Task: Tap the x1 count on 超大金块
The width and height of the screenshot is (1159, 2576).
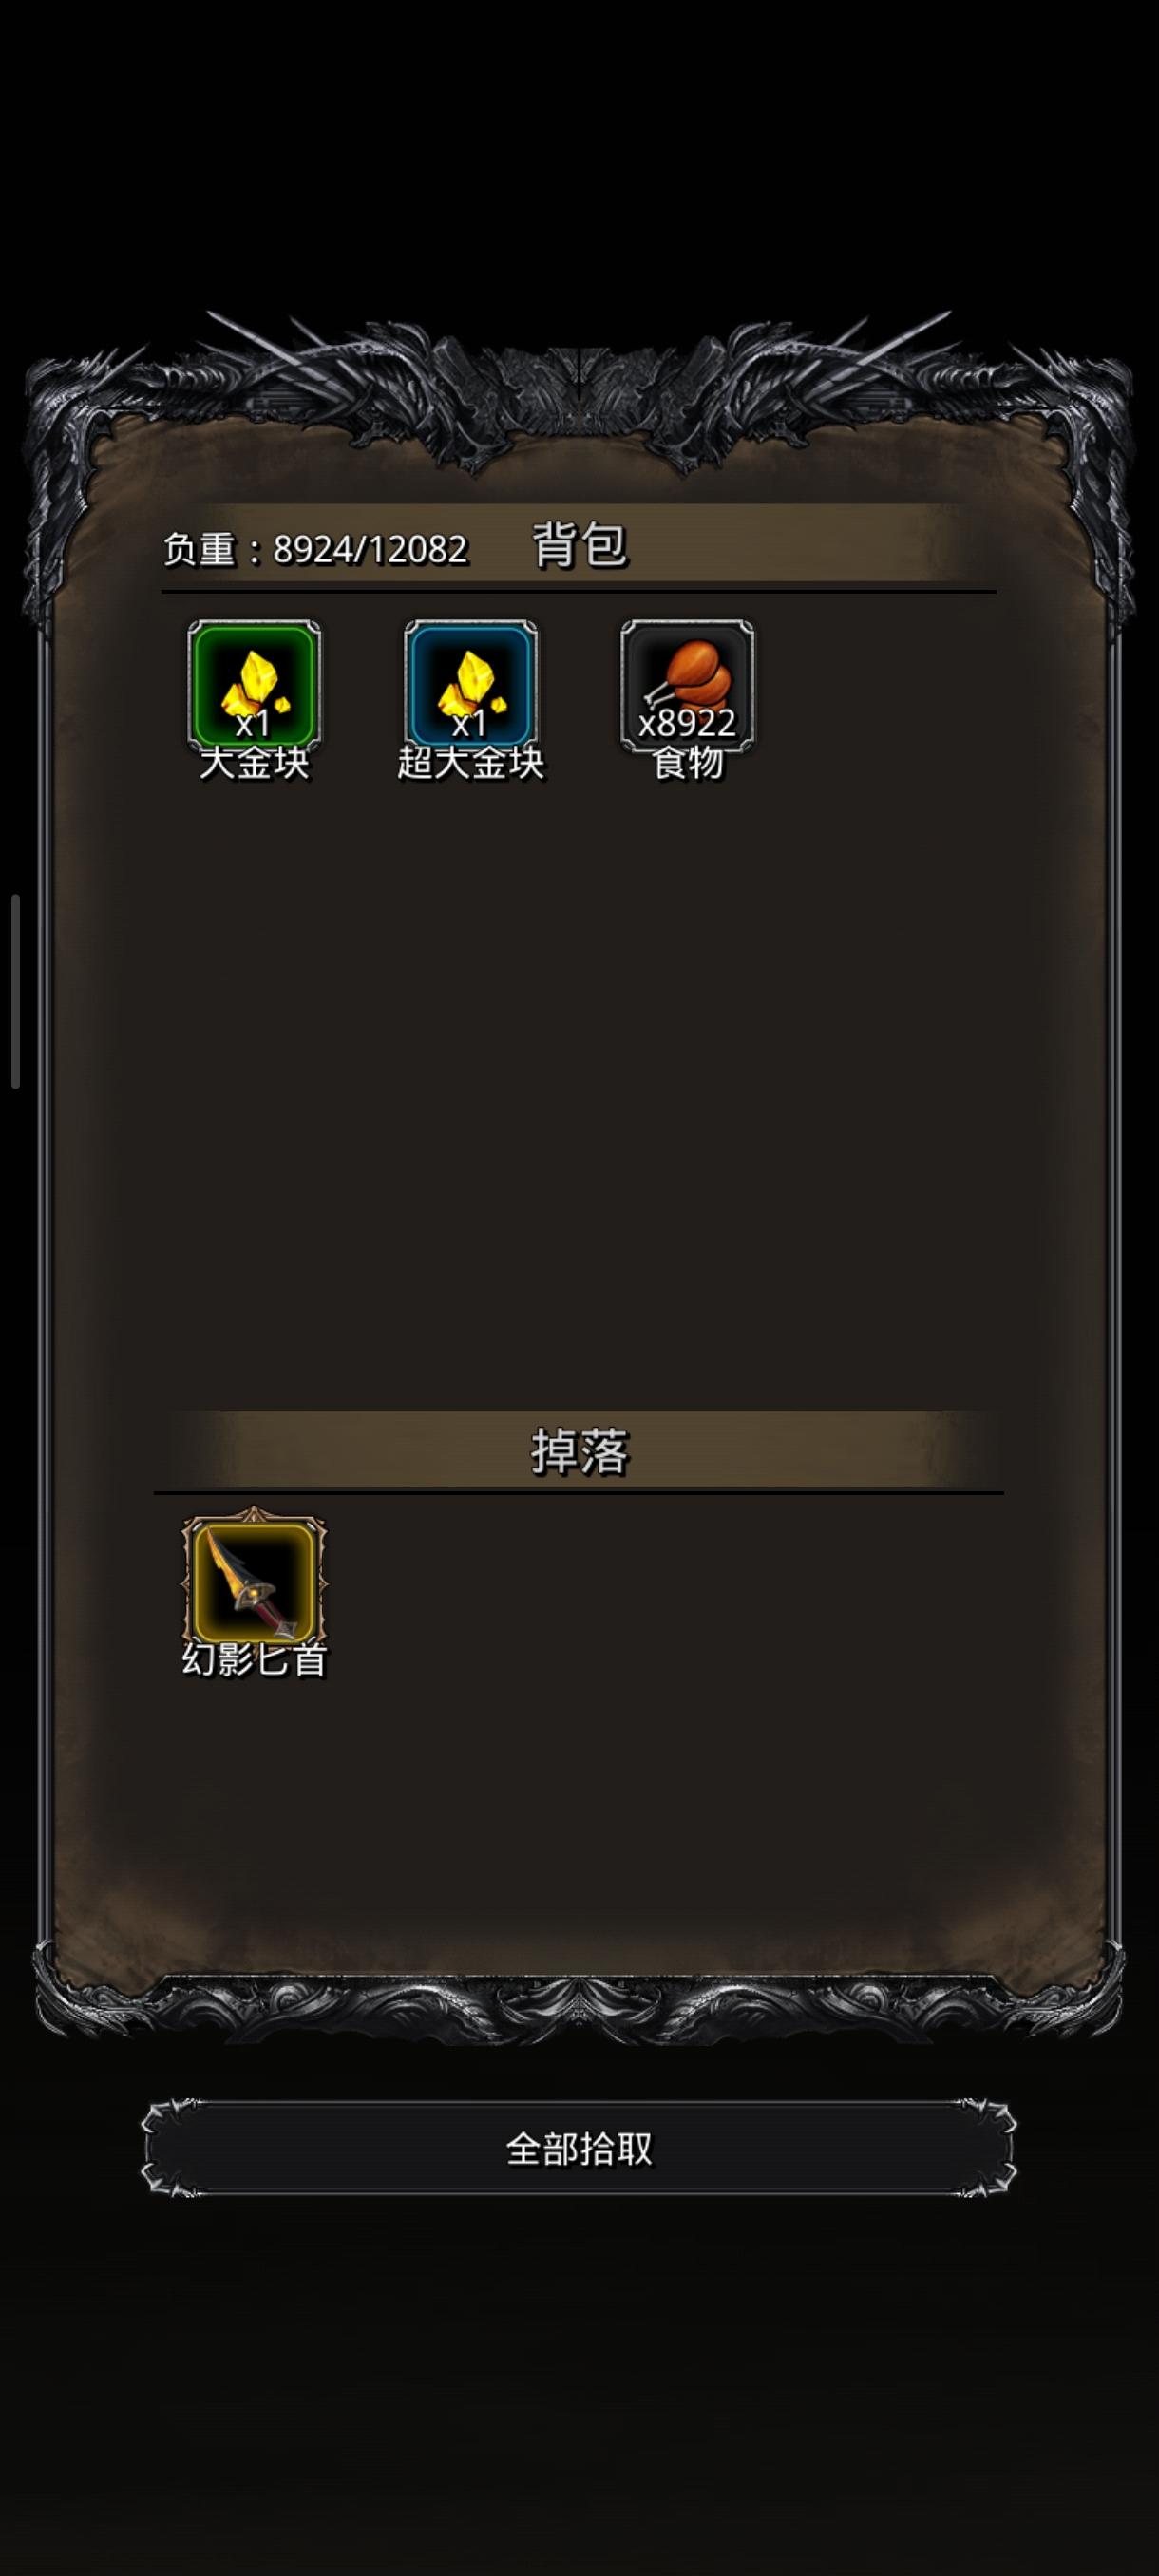Action: pyautogui.click(x=470, y=723)
